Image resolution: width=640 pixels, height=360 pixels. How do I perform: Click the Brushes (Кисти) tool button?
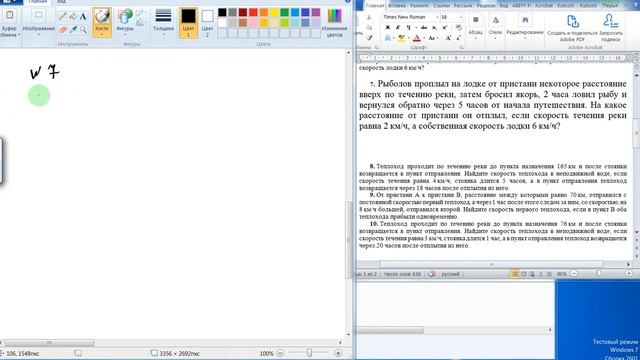[102, 22]
